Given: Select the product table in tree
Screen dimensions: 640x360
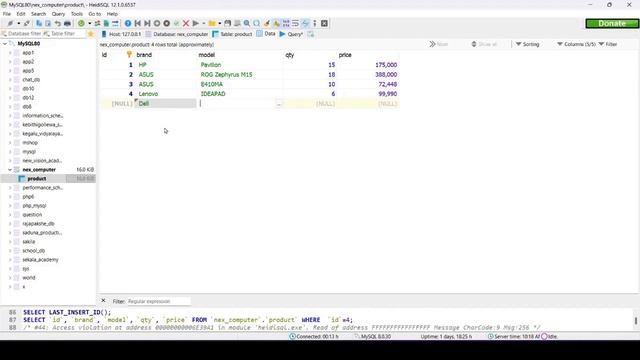Looking at the screenshot, I should pyautogui.click(x=37, y=178).
